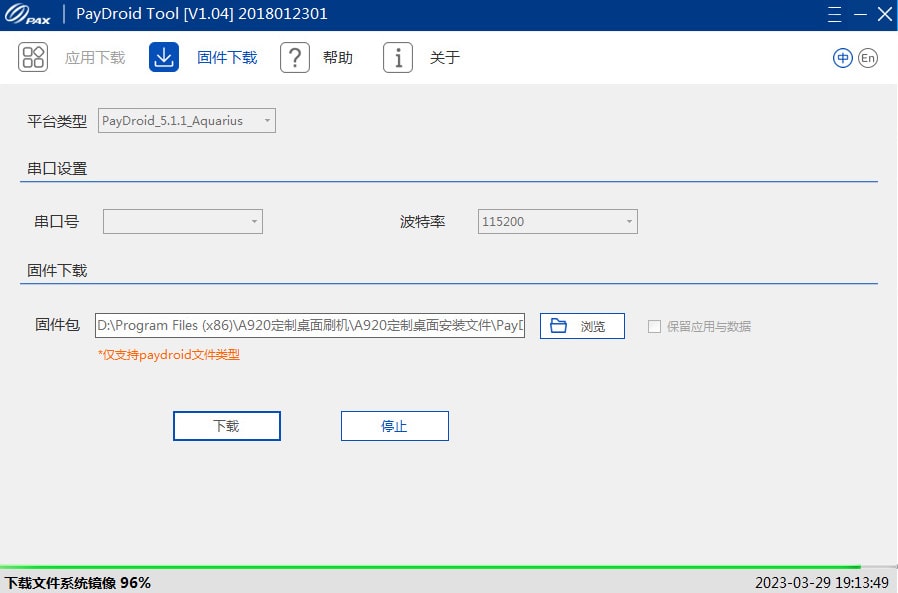Open the 应用下载 tab
This screenshot has width=898, height=593.
pyautogui.click(x=95, y=58)
